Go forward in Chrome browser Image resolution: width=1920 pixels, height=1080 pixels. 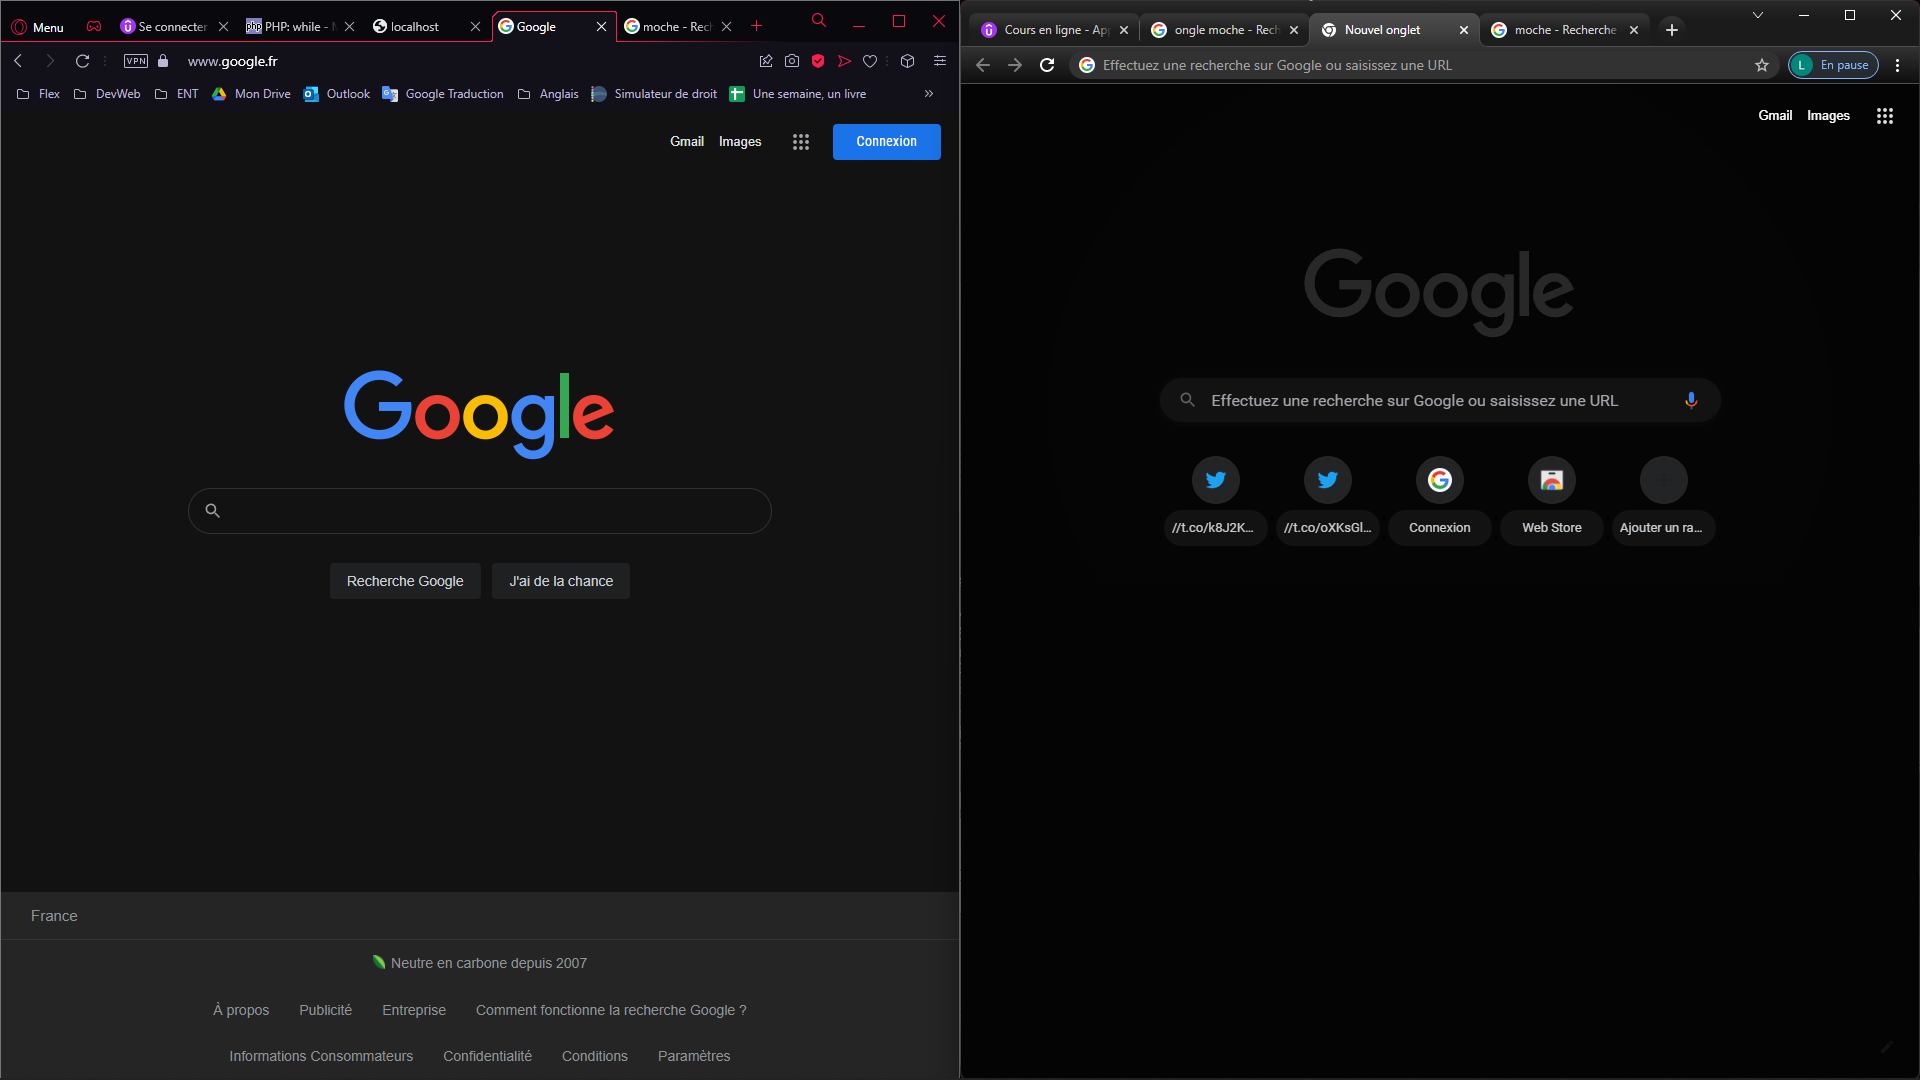pyautogui.click(x=1015, y=65)
